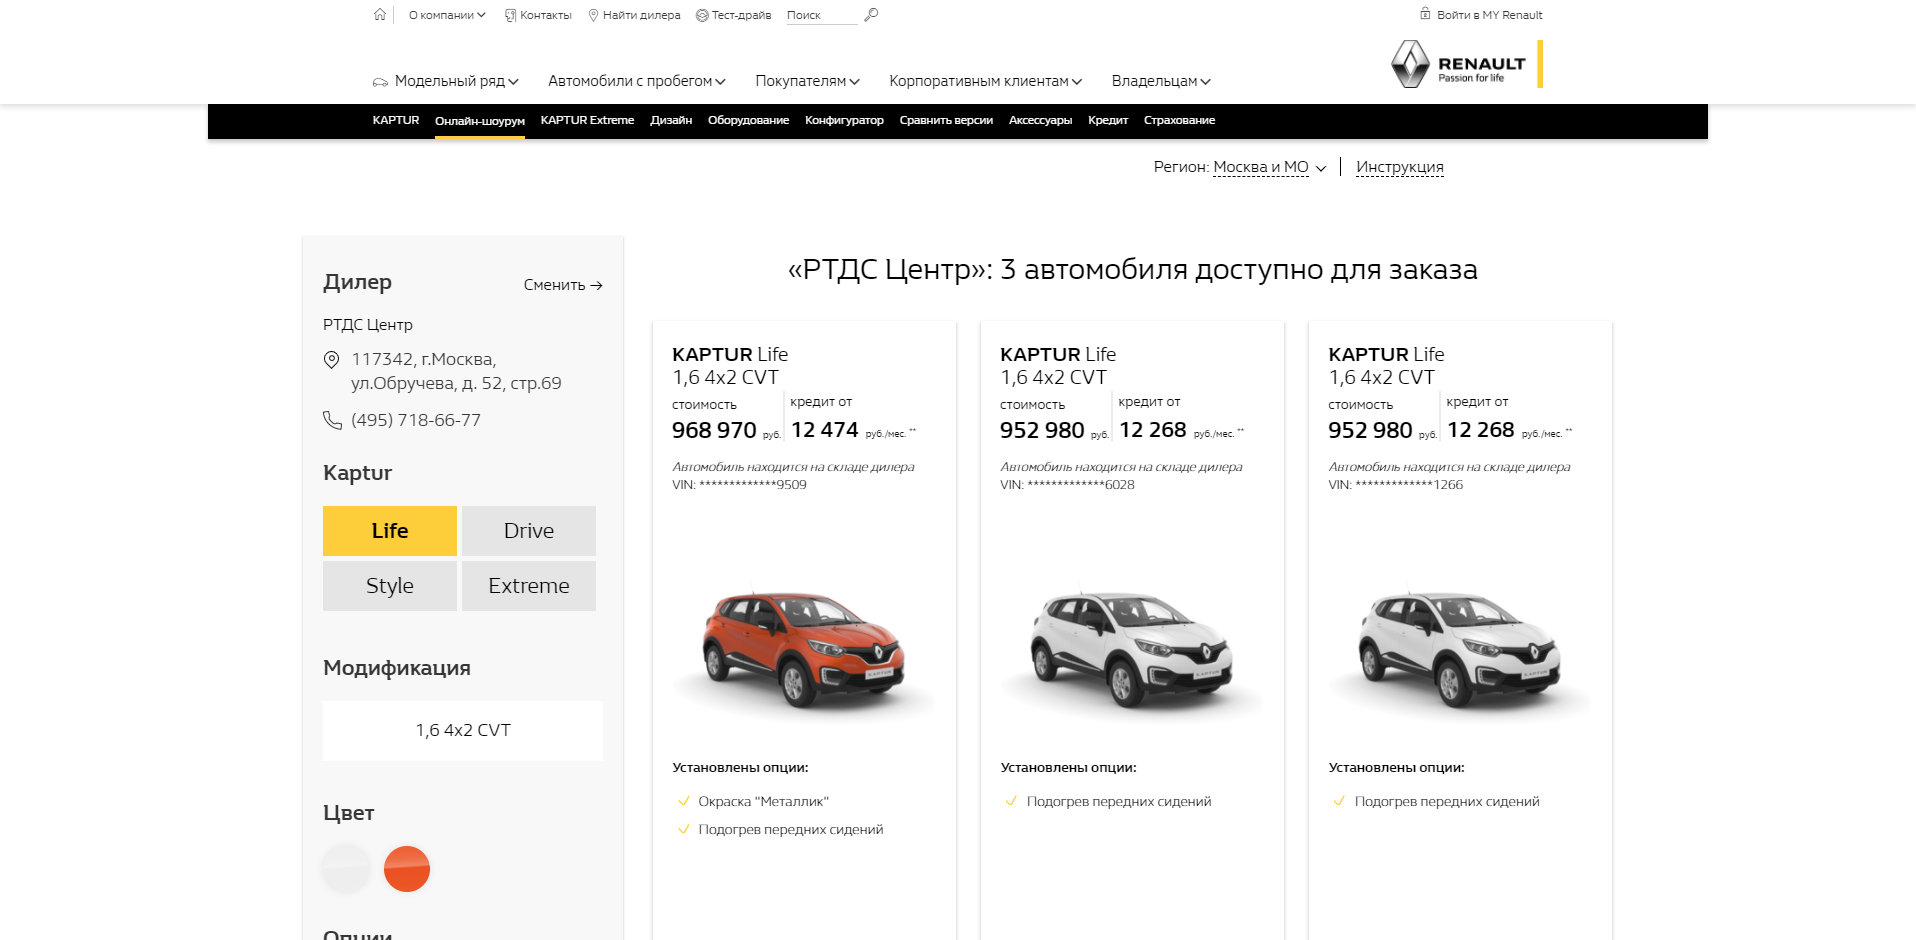Click the phone icon beside Контакты

(510, 15)
